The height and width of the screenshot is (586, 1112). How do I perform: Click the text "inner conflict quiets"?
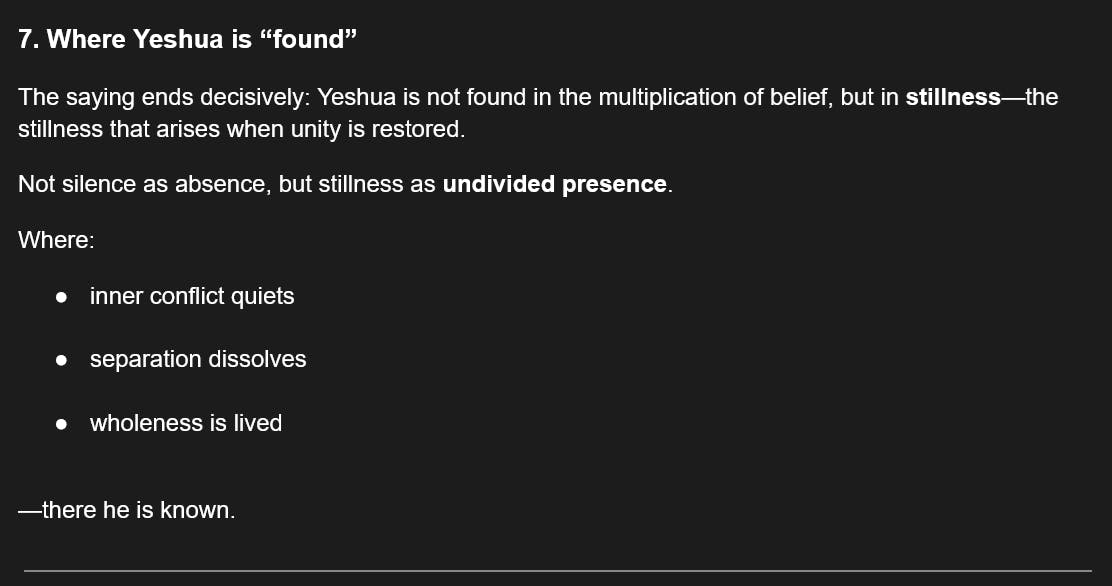[192, 296]
